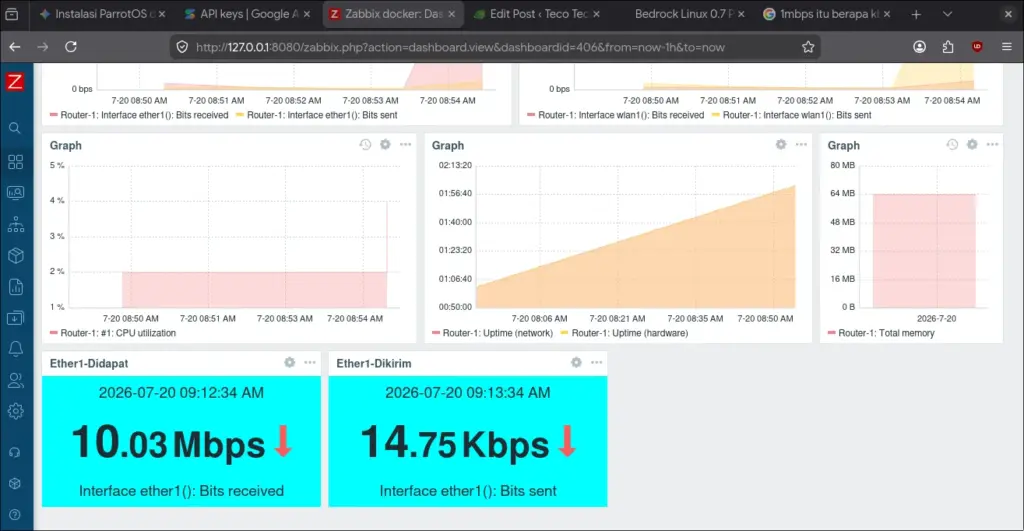This screenshot has width=1024, height=531.
Task: Click the Zabbix logo in the sidebar
Action: (x=14, y=82)
